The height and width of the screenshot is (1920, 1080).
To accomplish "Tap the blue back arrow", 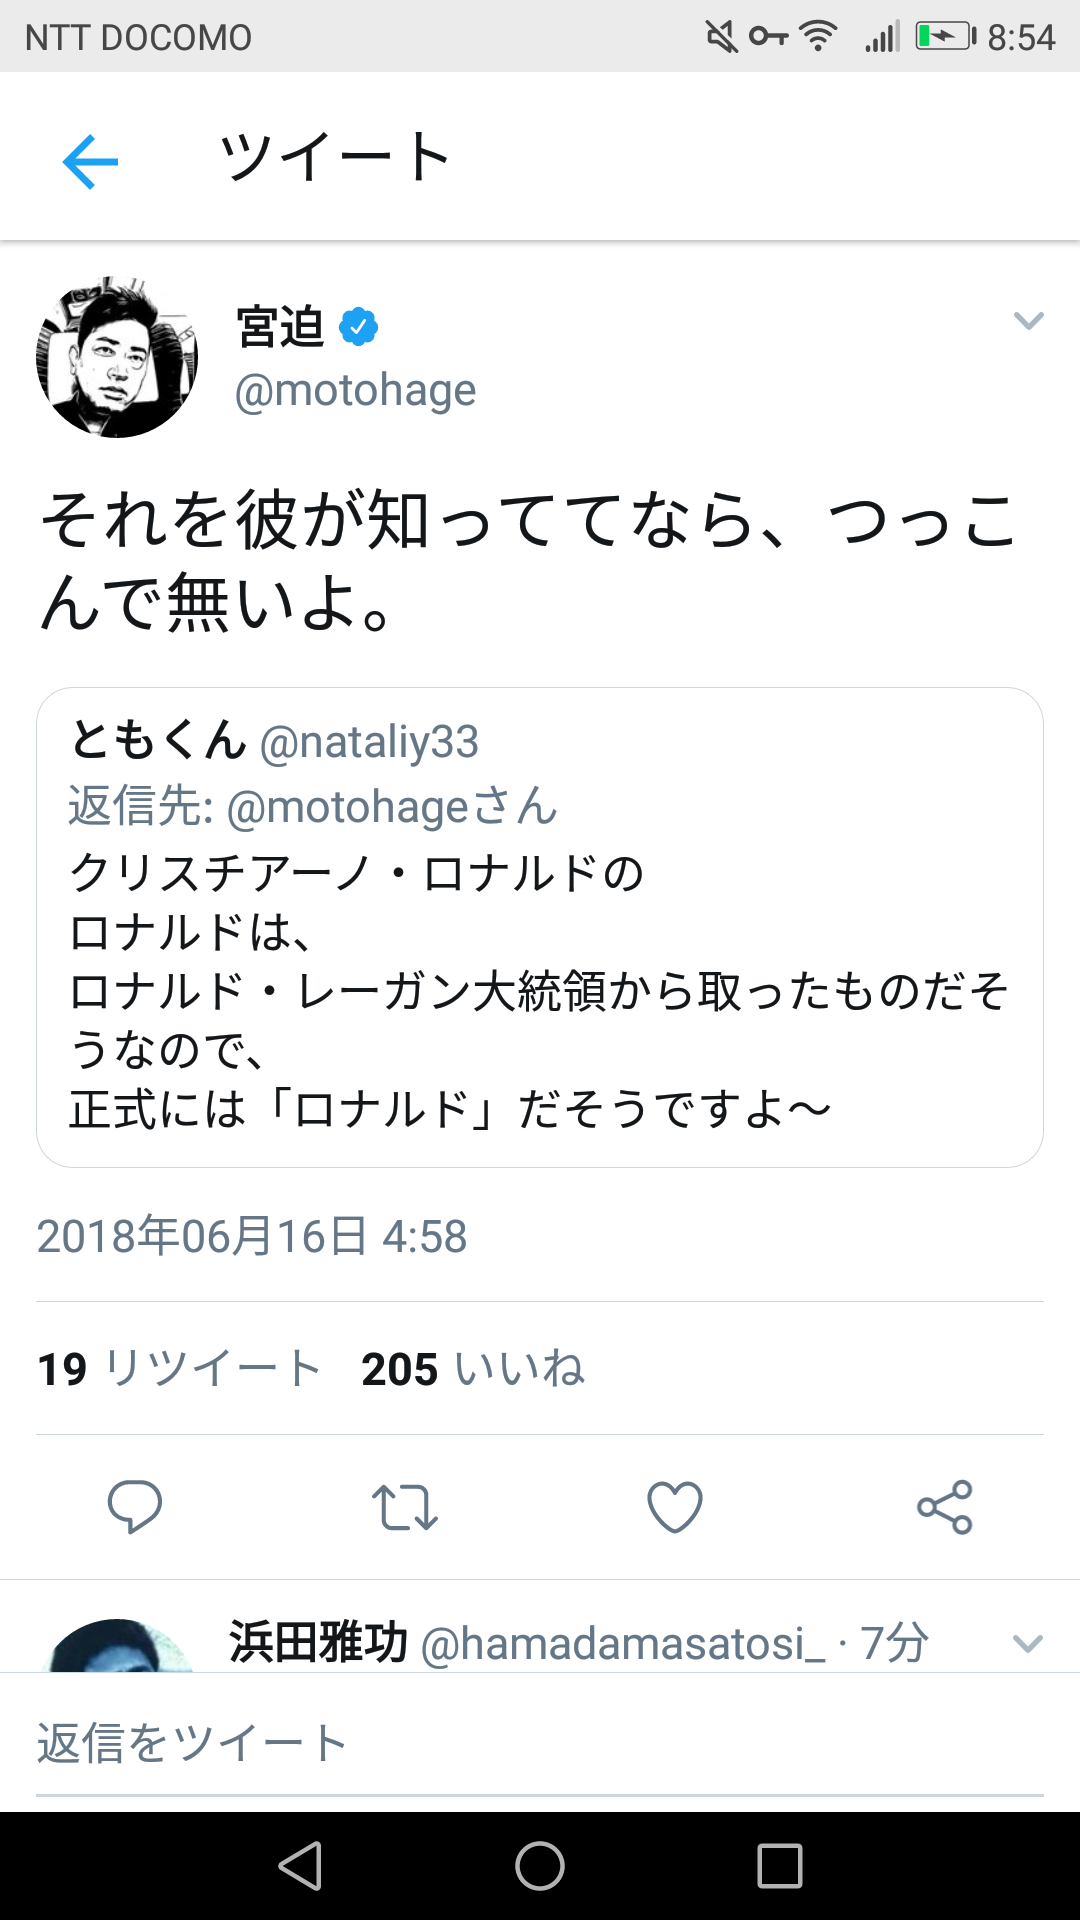I will [90, 161].
